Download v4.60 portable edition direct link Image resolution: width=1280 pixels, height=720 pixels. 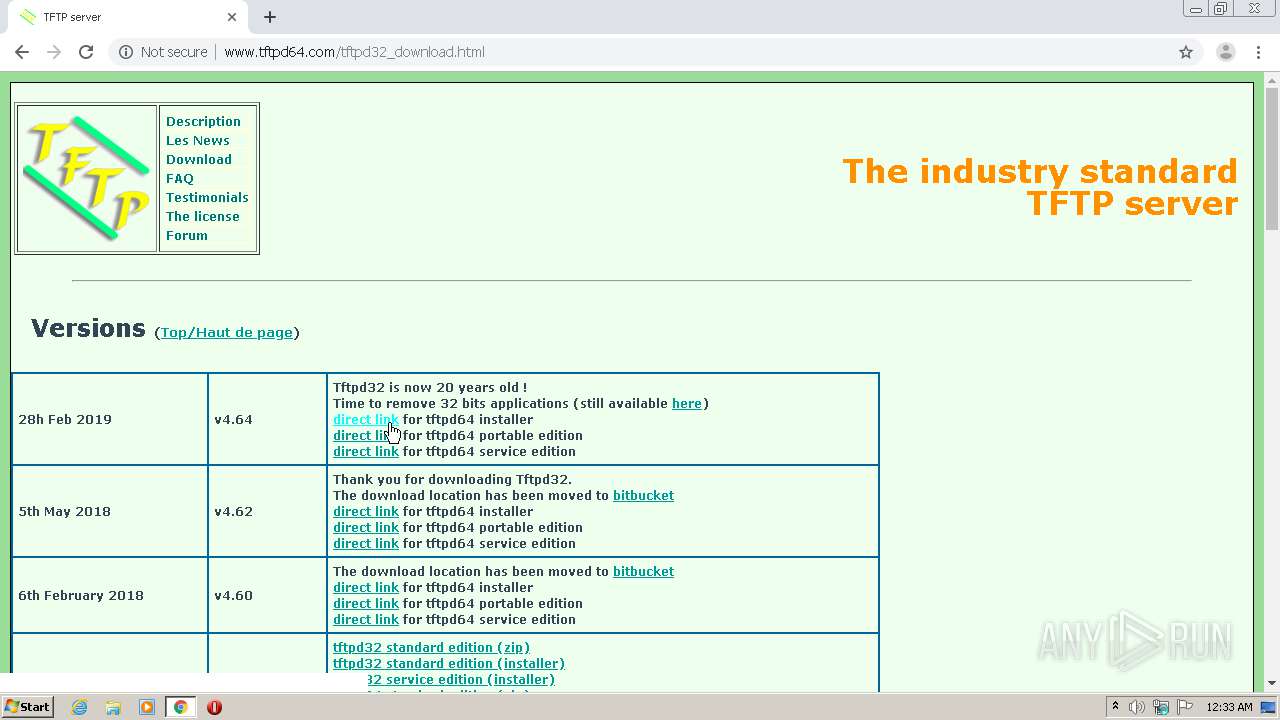366,604
